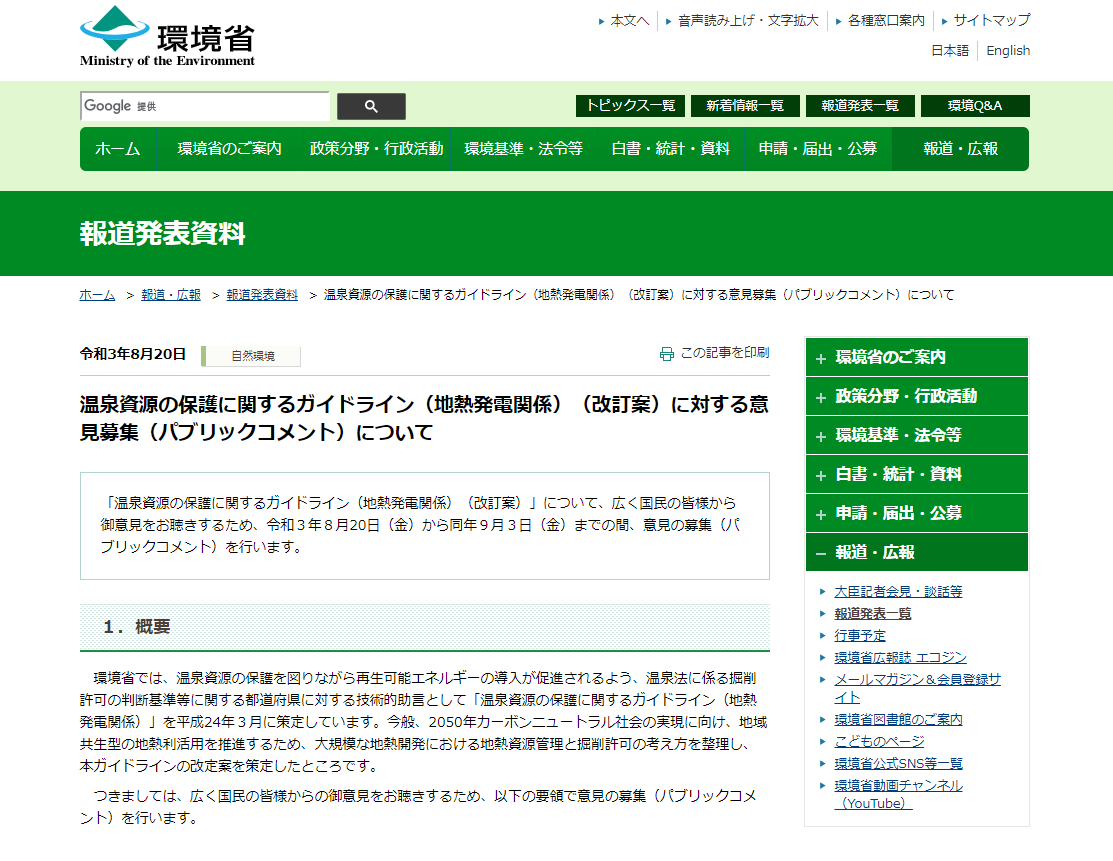Open the ホーム main navigation tab
The image size is (1113, 861).
[118, 149]
